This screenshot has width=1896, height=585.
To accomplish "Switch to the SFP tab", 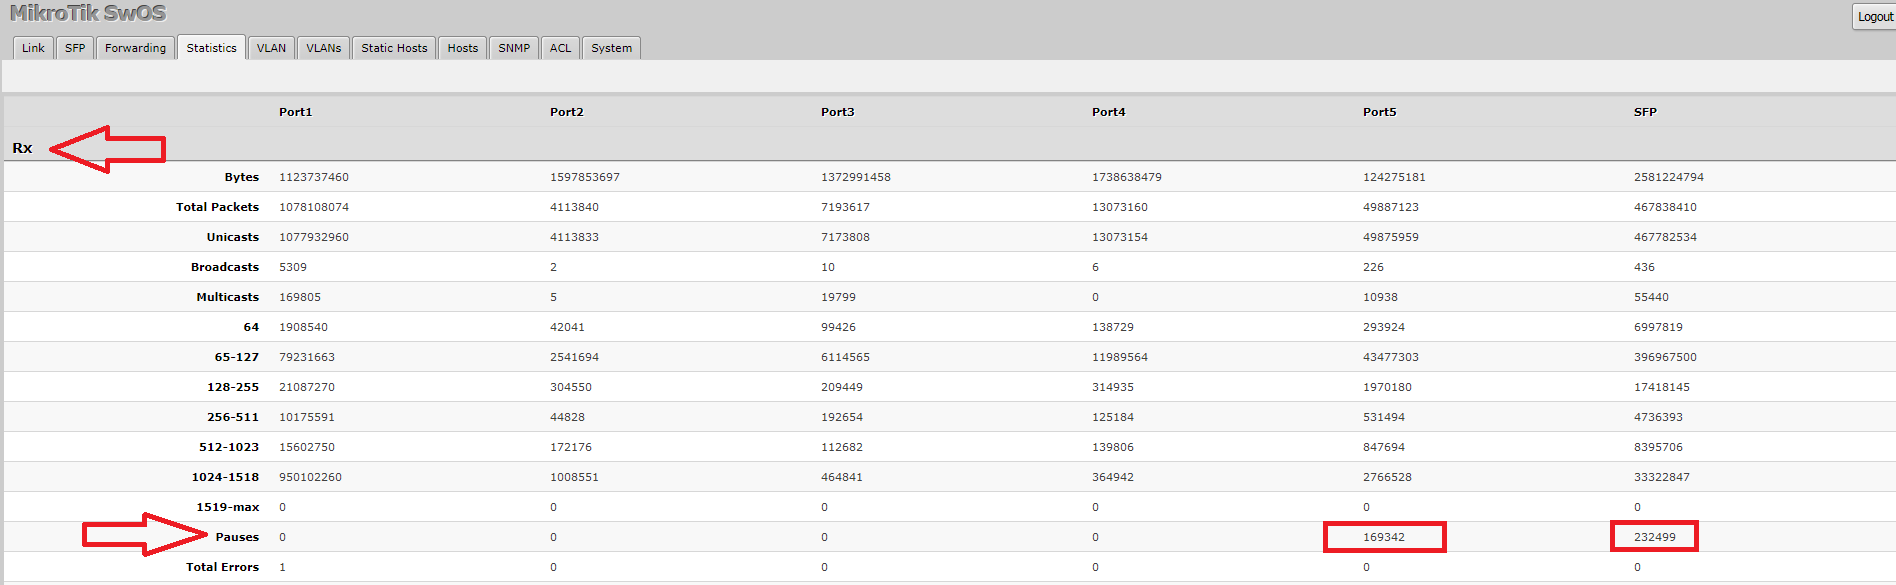I will pos(75,48).
